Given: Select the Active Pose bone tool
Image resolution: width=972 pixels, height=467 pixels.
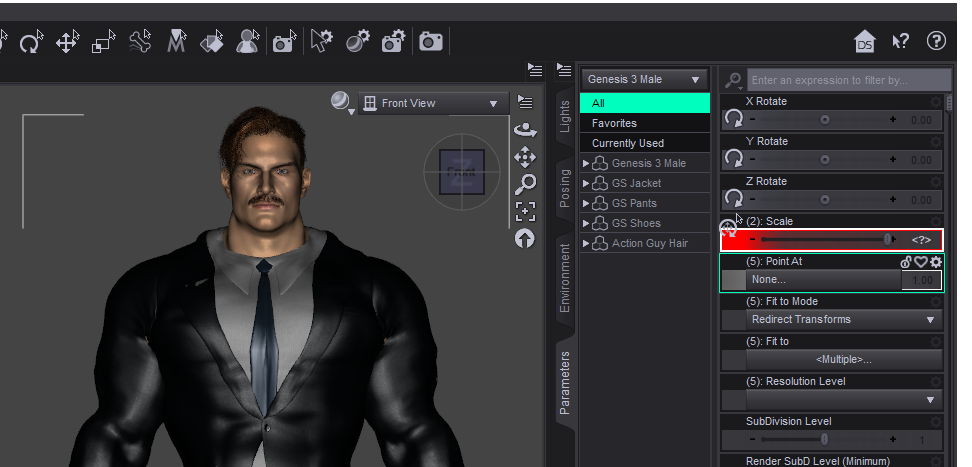Looking at the screenshot, I should (x=140, y=42).
